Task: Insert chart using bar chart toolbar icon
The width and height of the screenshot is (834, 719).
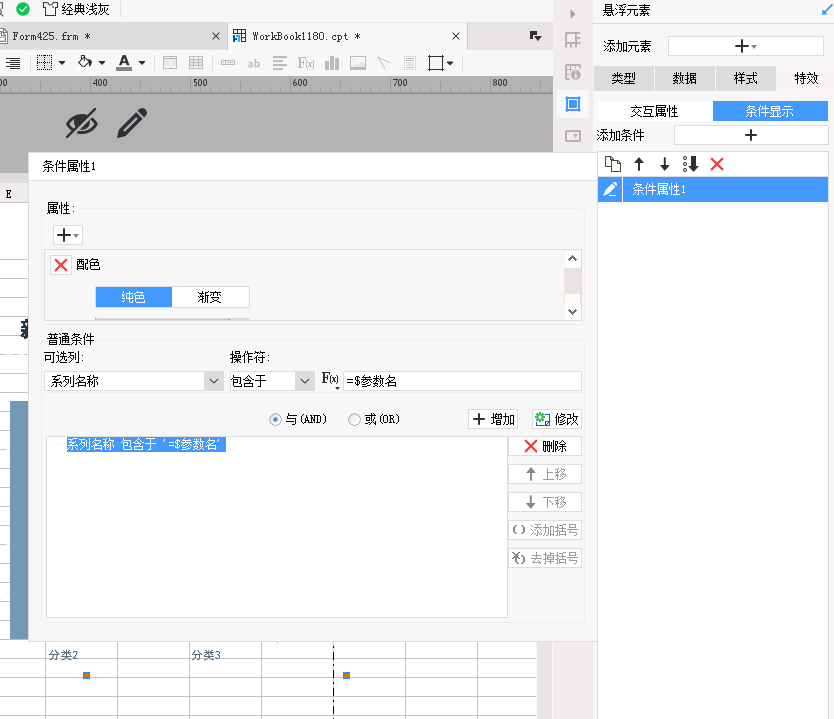Action: coord(332,63)
